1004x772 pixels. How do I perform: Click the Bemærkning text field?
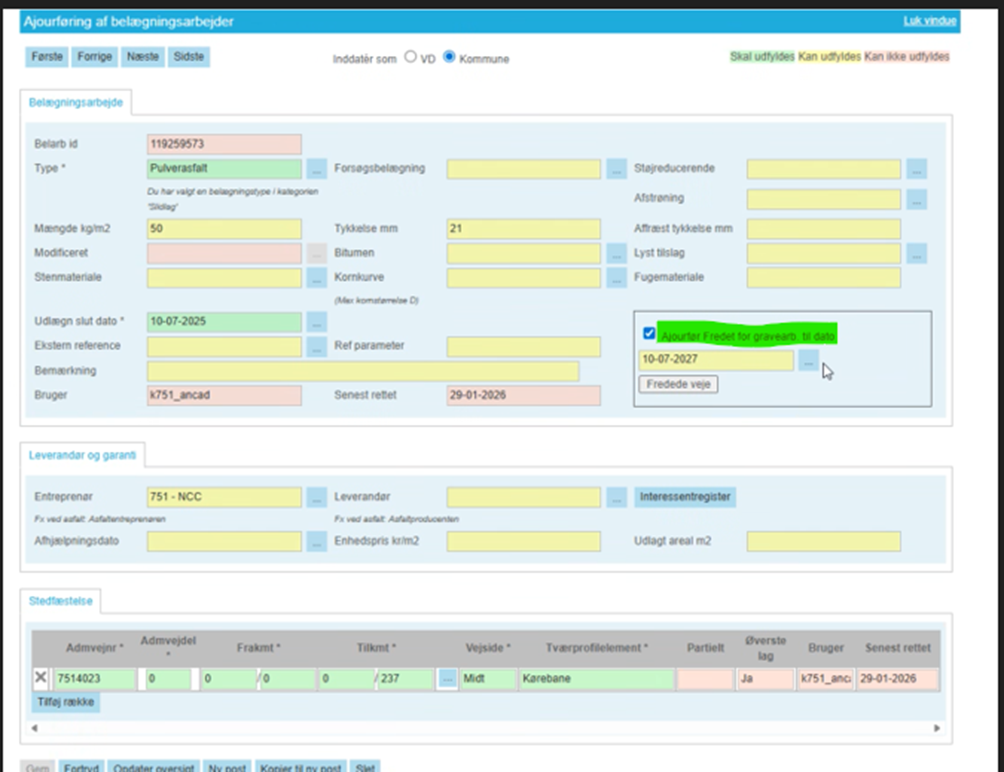363,372
